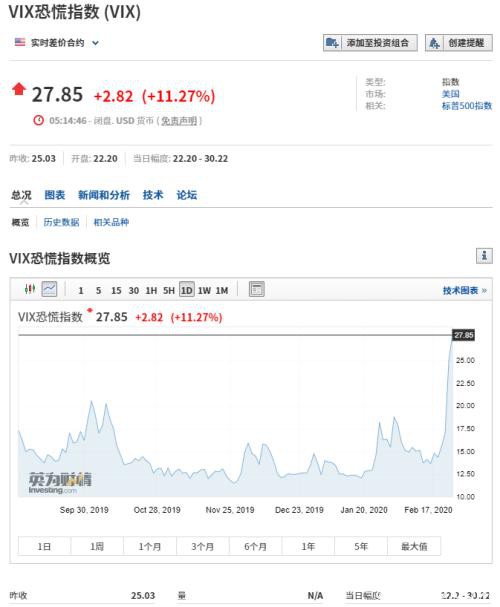Switch to the 论坛 tab
500x607 pixels.
187,195
